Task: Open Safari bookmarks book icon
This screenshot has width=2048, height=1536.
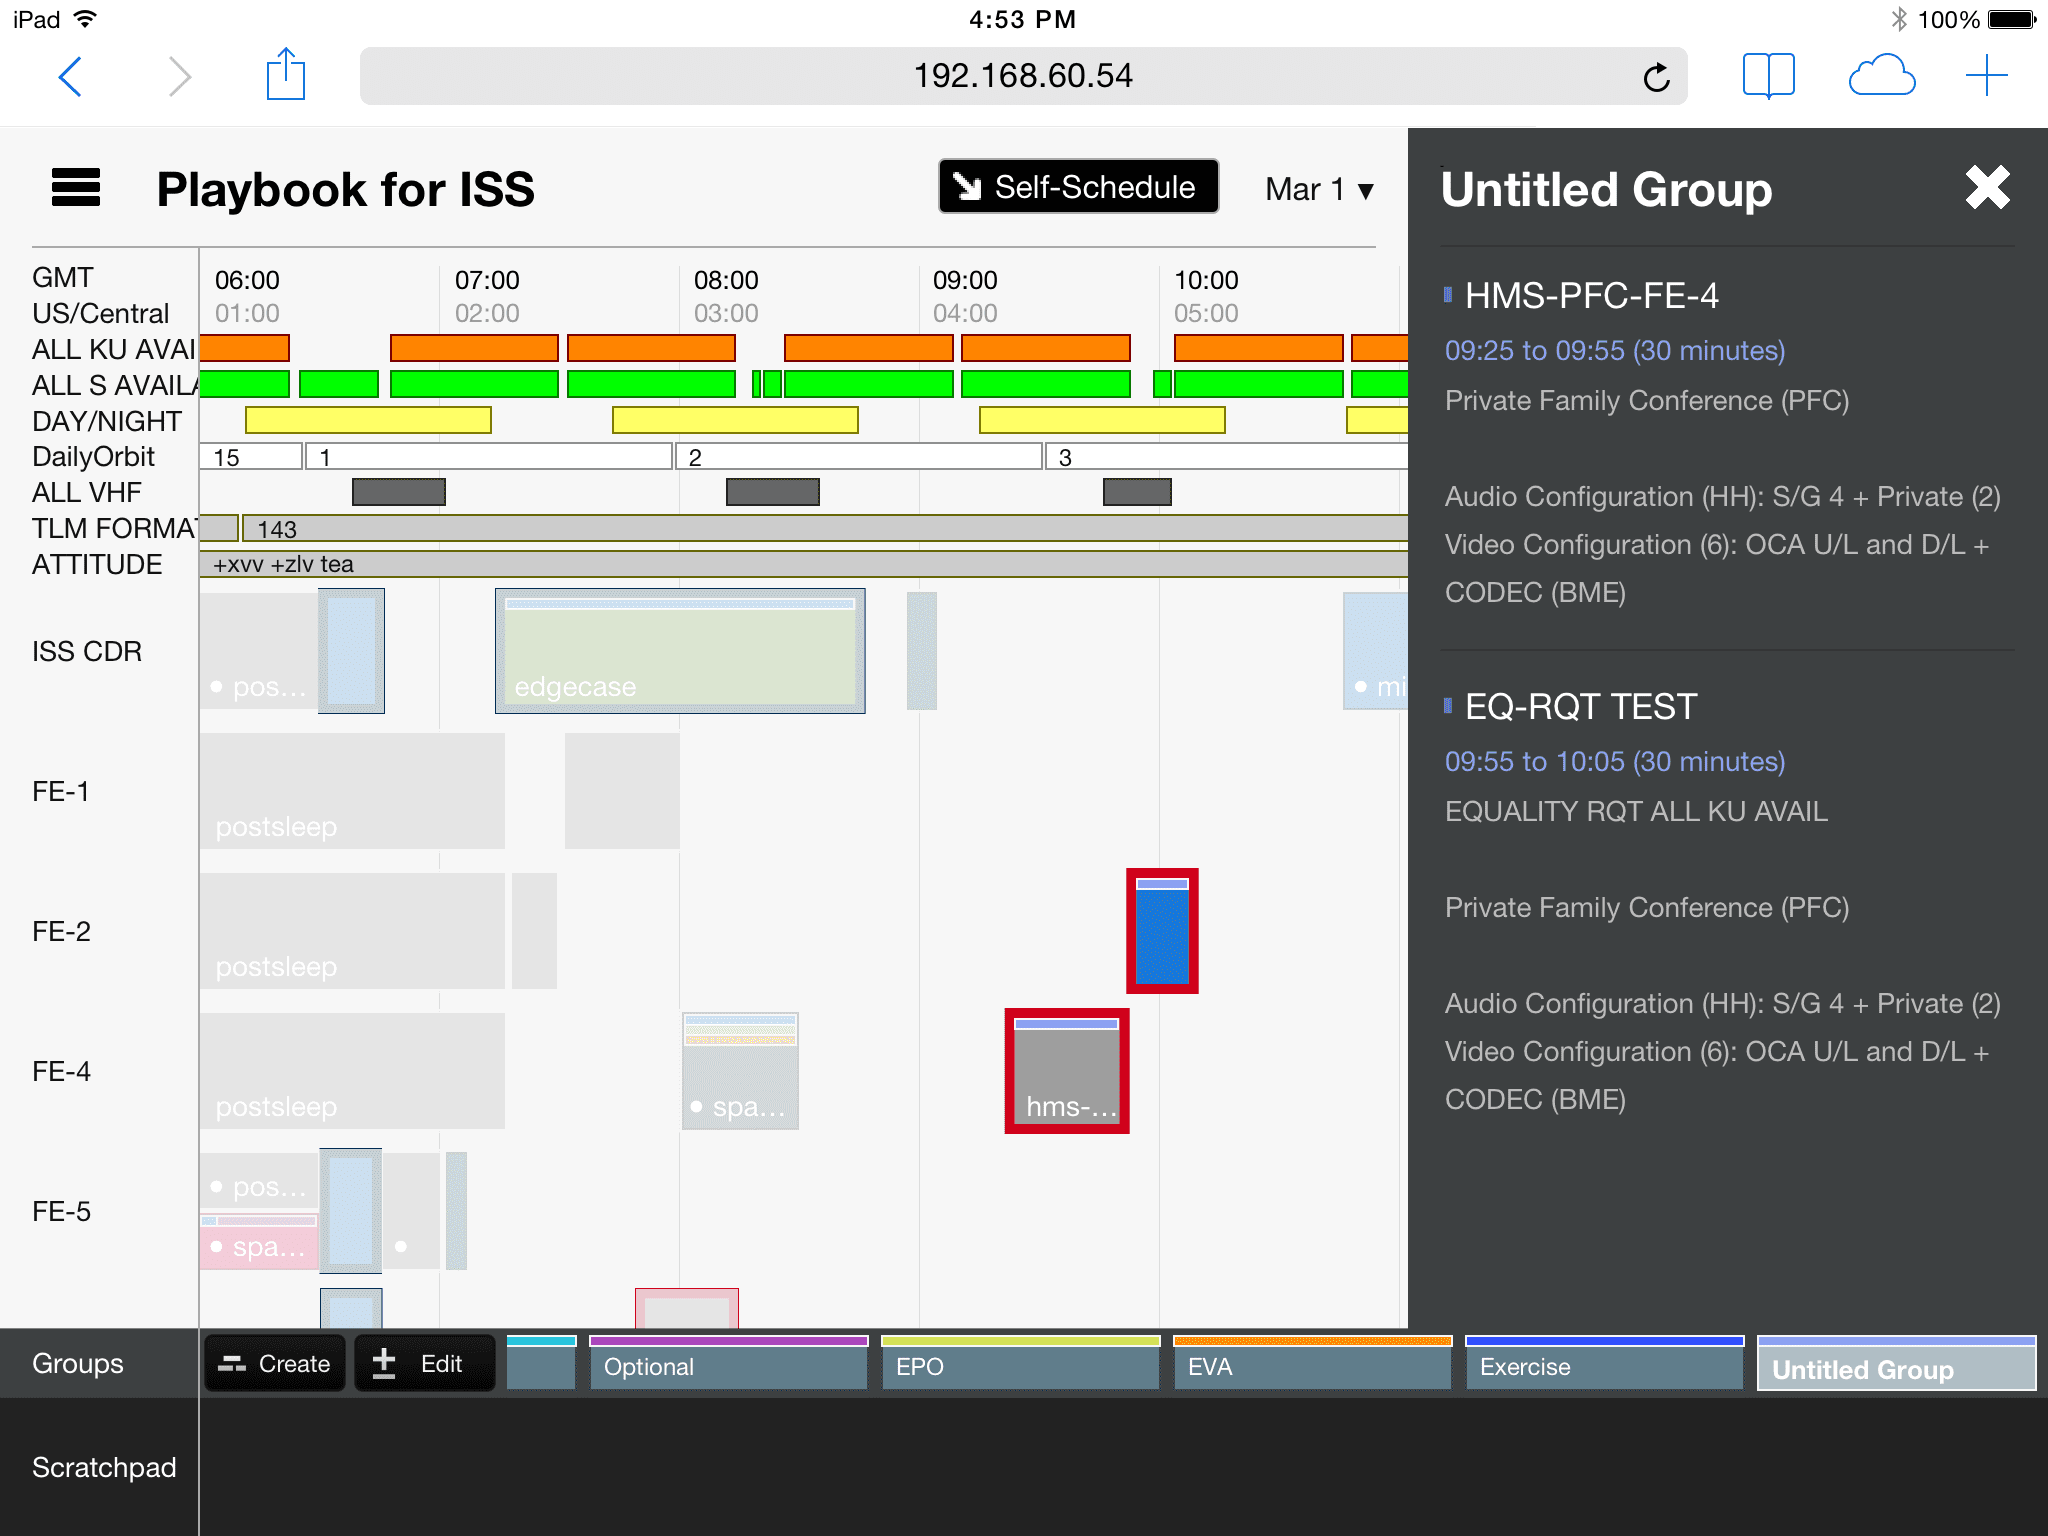Action: pos(1768,76)
